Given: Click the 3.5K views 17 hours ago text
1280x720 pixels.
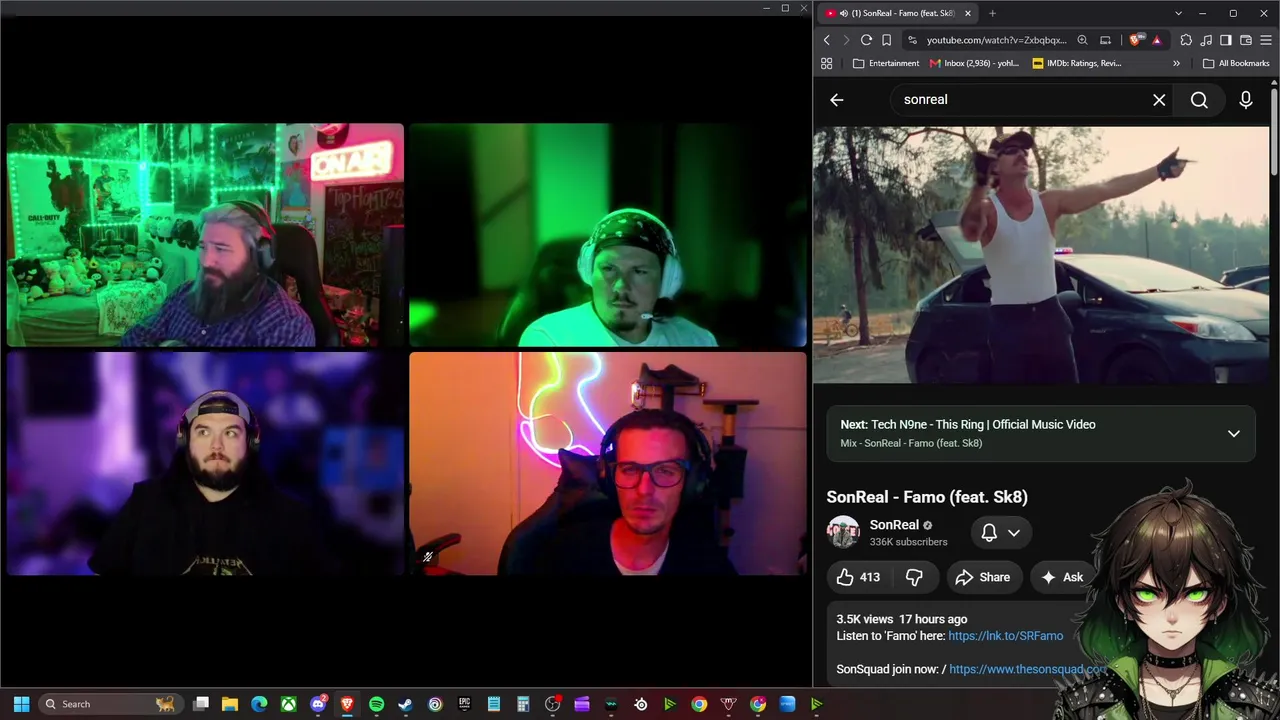Looking at the screenshot, I should 902,619.
